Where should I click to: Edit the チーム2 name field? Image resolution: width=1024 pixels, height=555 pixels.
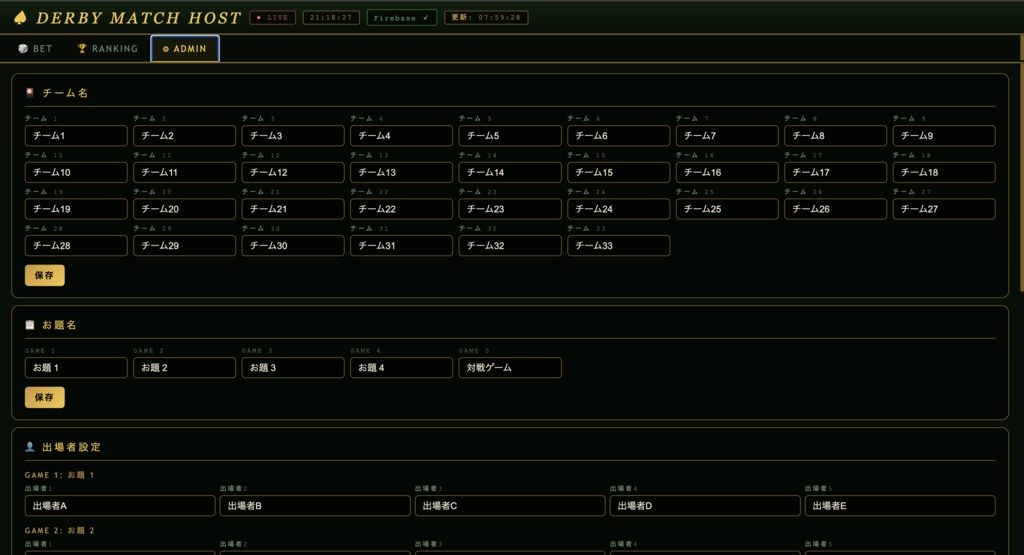coord(184,136)
